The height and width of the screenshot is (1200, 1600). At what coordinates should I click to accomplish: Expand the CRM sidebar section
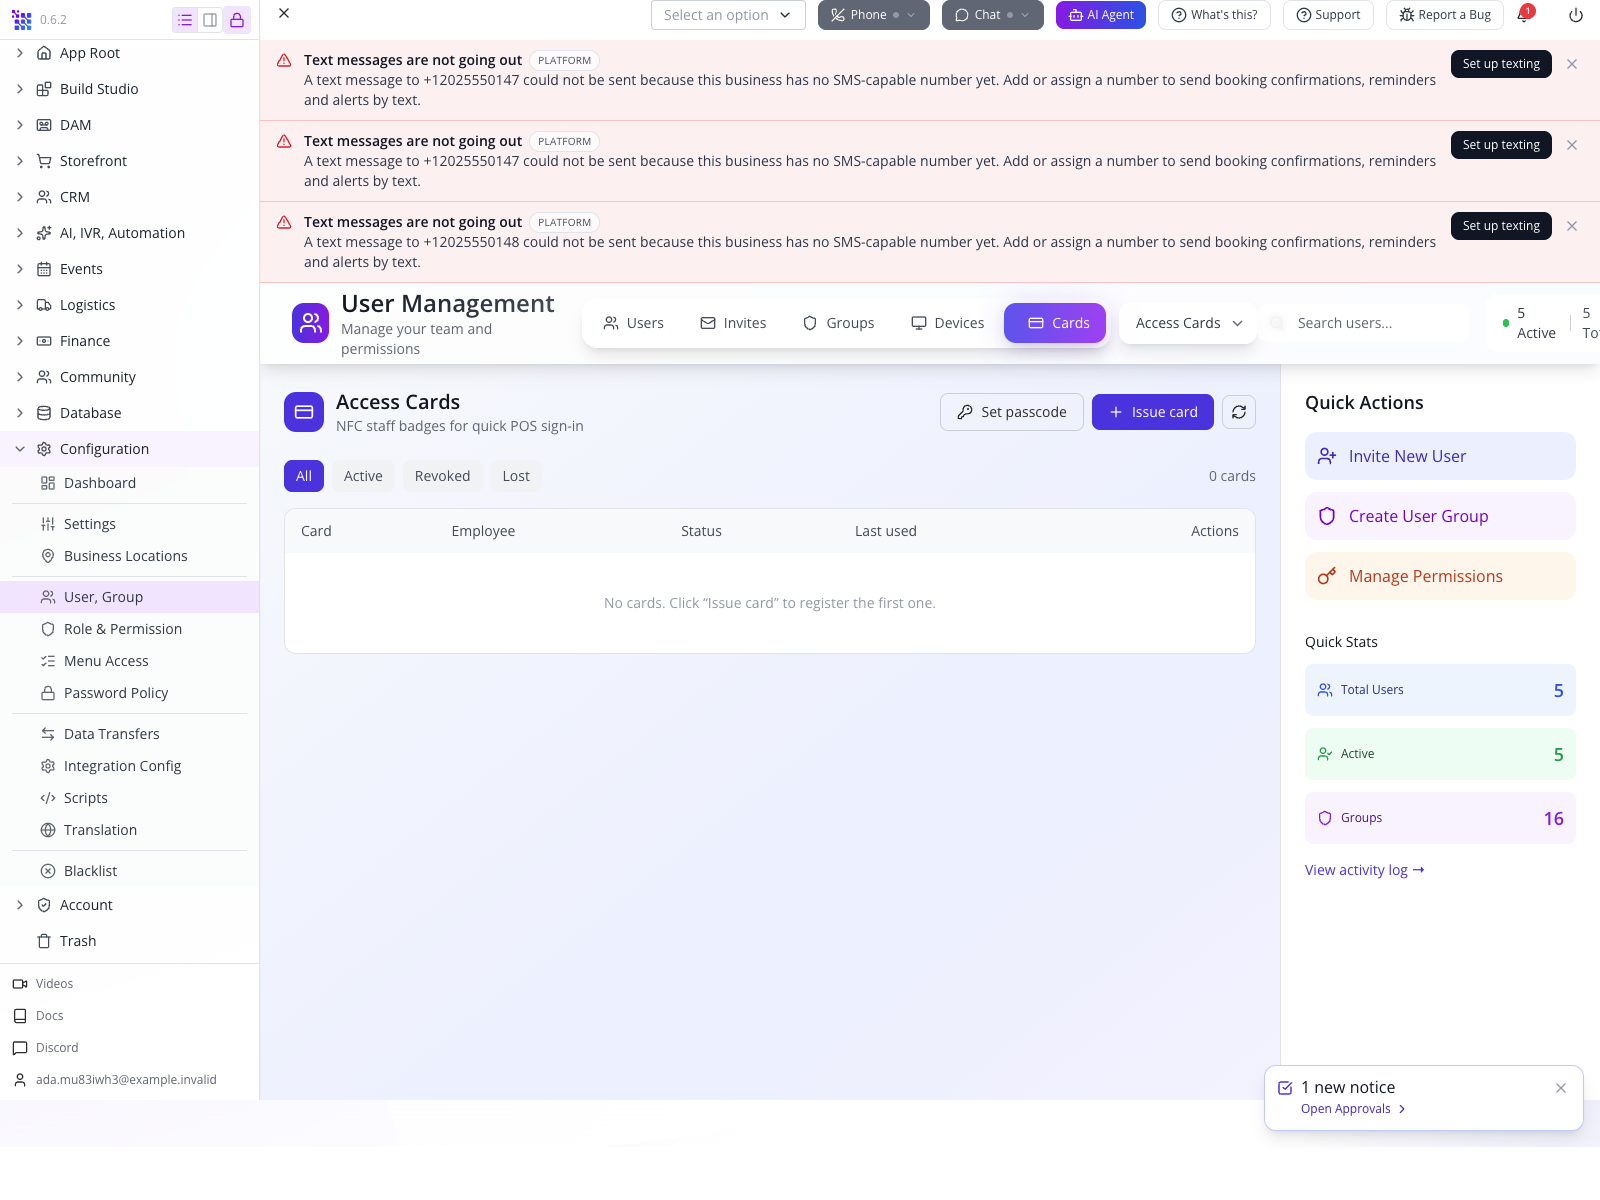coord(20,197)
